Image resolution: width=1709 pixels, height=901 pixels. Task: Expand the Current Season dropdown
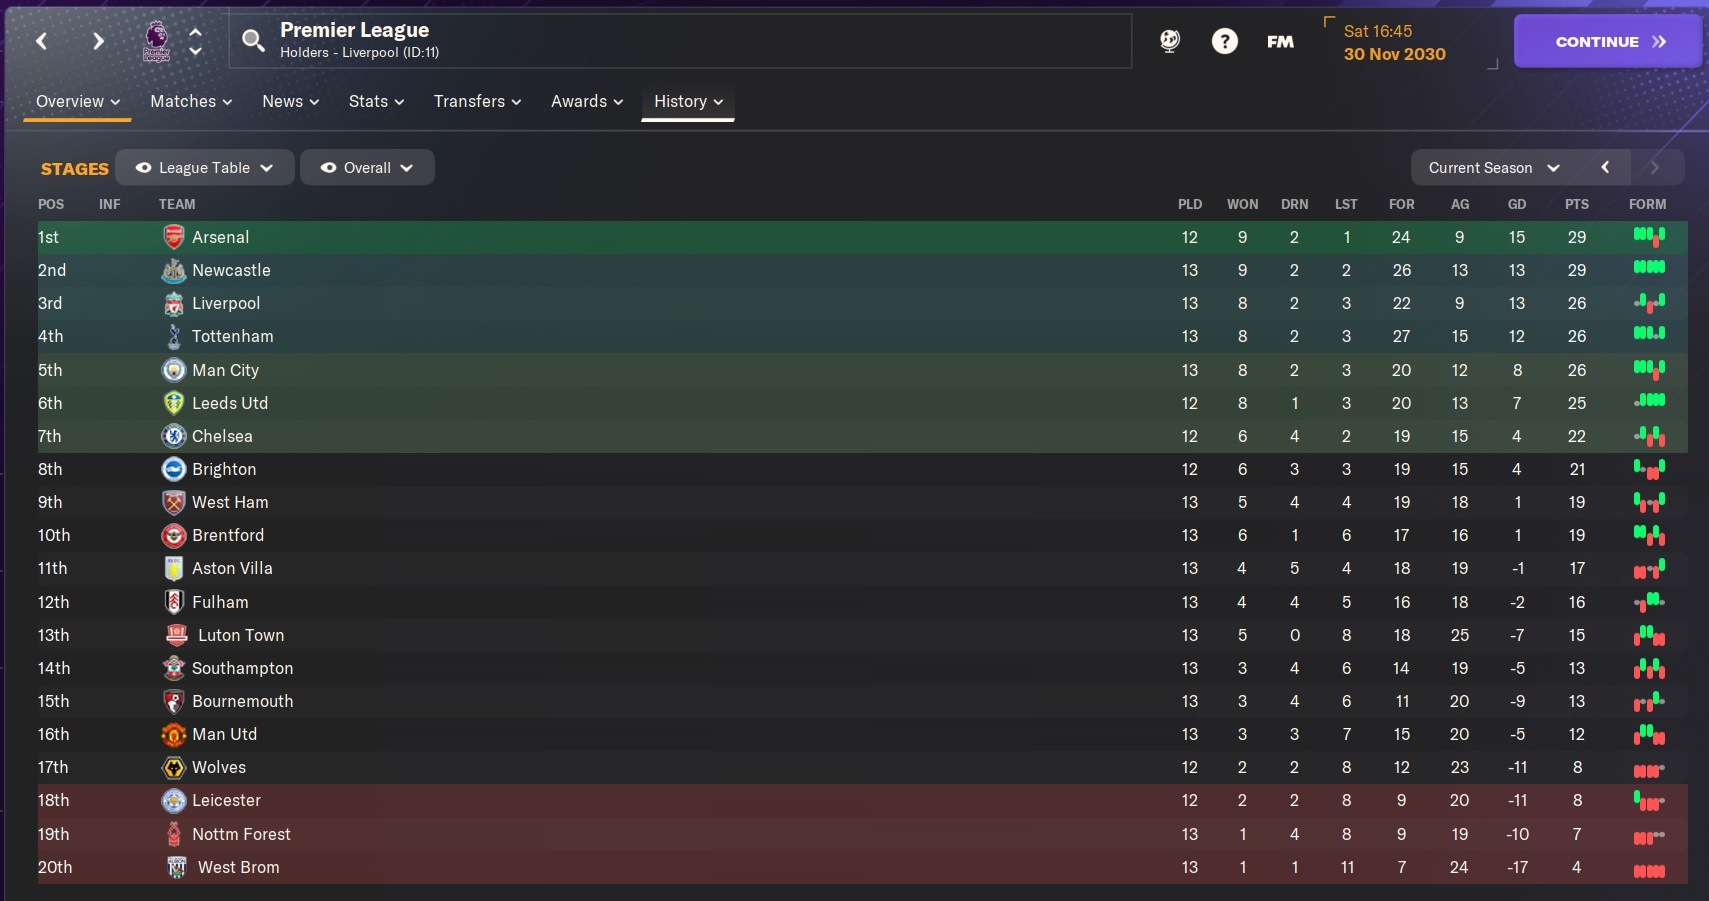pos(1494,168)
